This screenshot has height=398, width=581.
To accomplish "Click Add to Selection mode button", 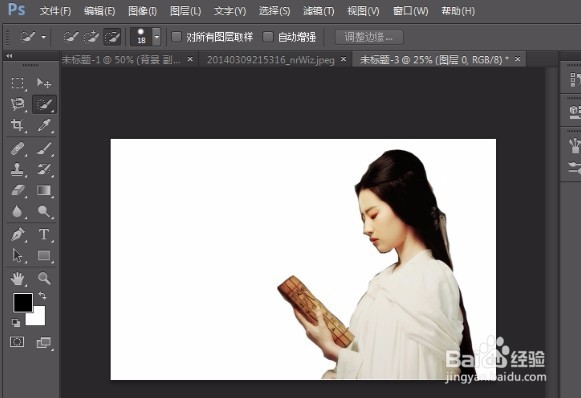I will coord(91,37).
